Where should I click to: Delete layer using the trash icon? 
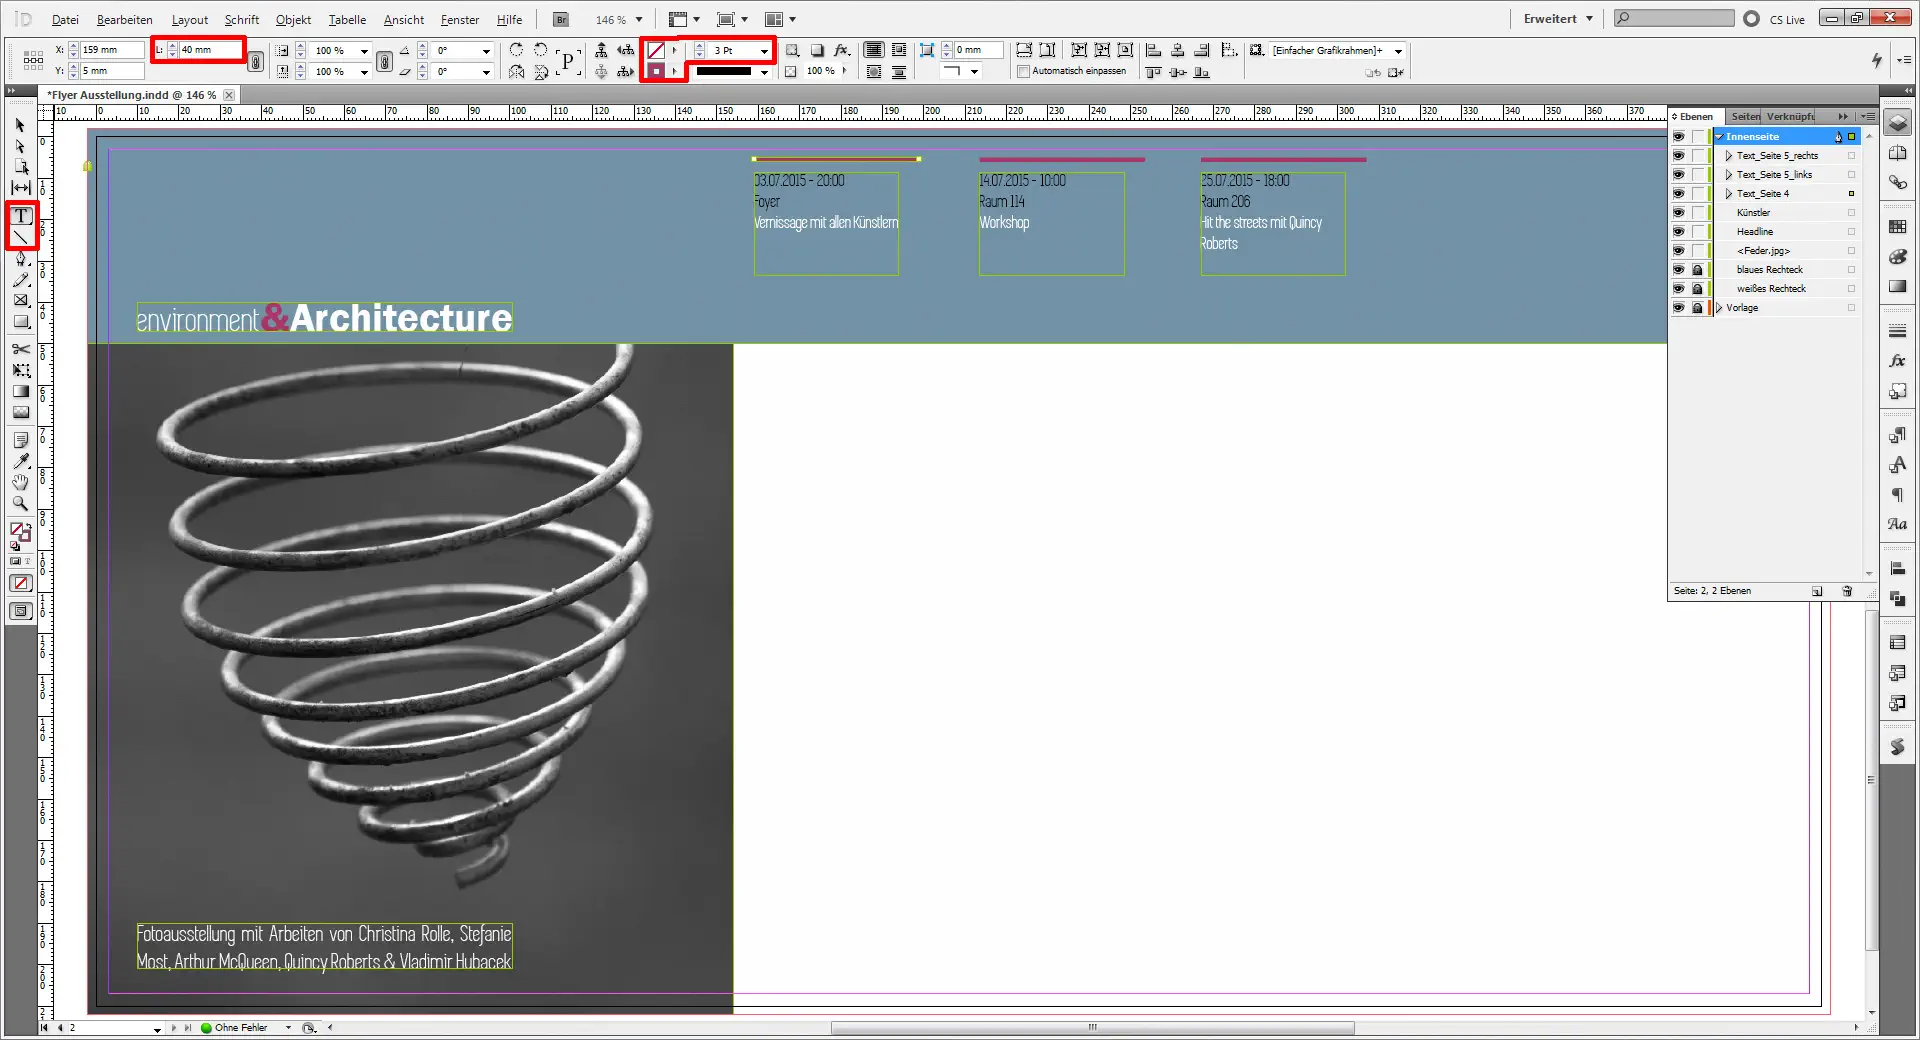(1847, 591)
